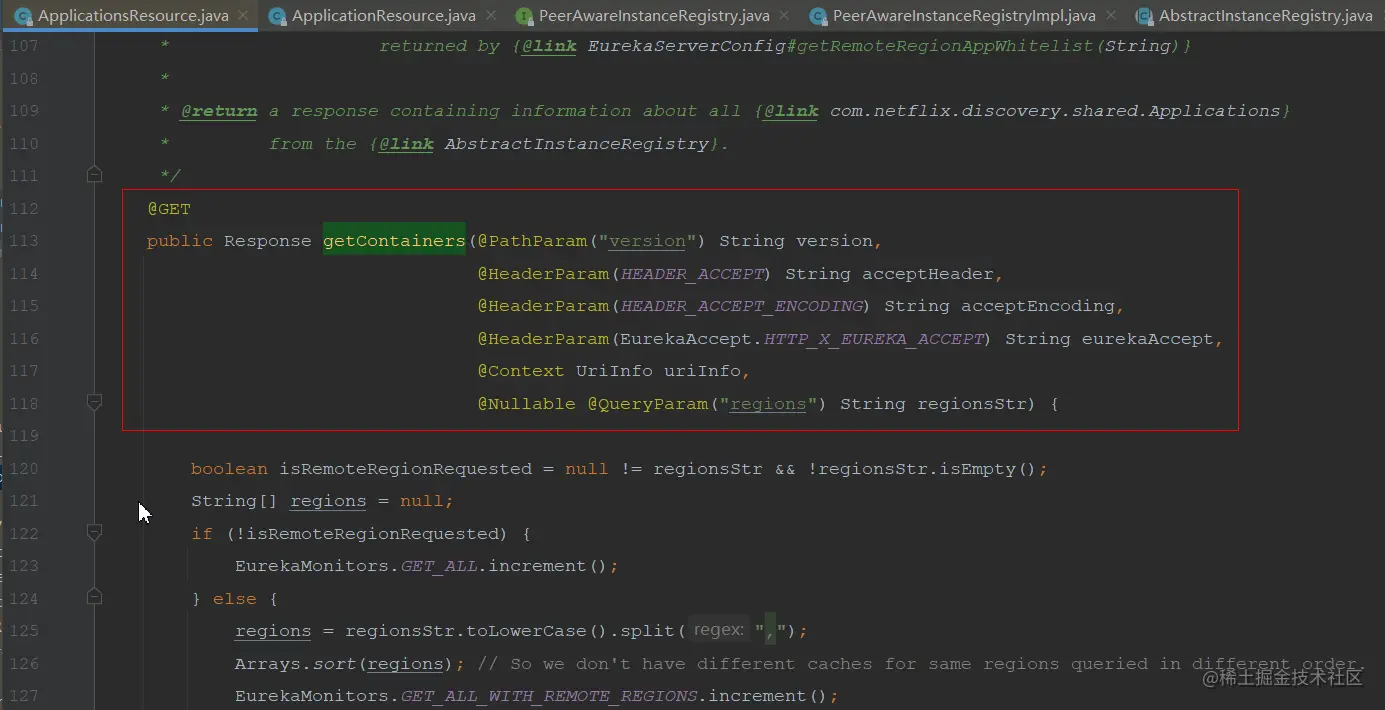
Task: Click the line number 112 in gutter
Action: pos(23,208)
